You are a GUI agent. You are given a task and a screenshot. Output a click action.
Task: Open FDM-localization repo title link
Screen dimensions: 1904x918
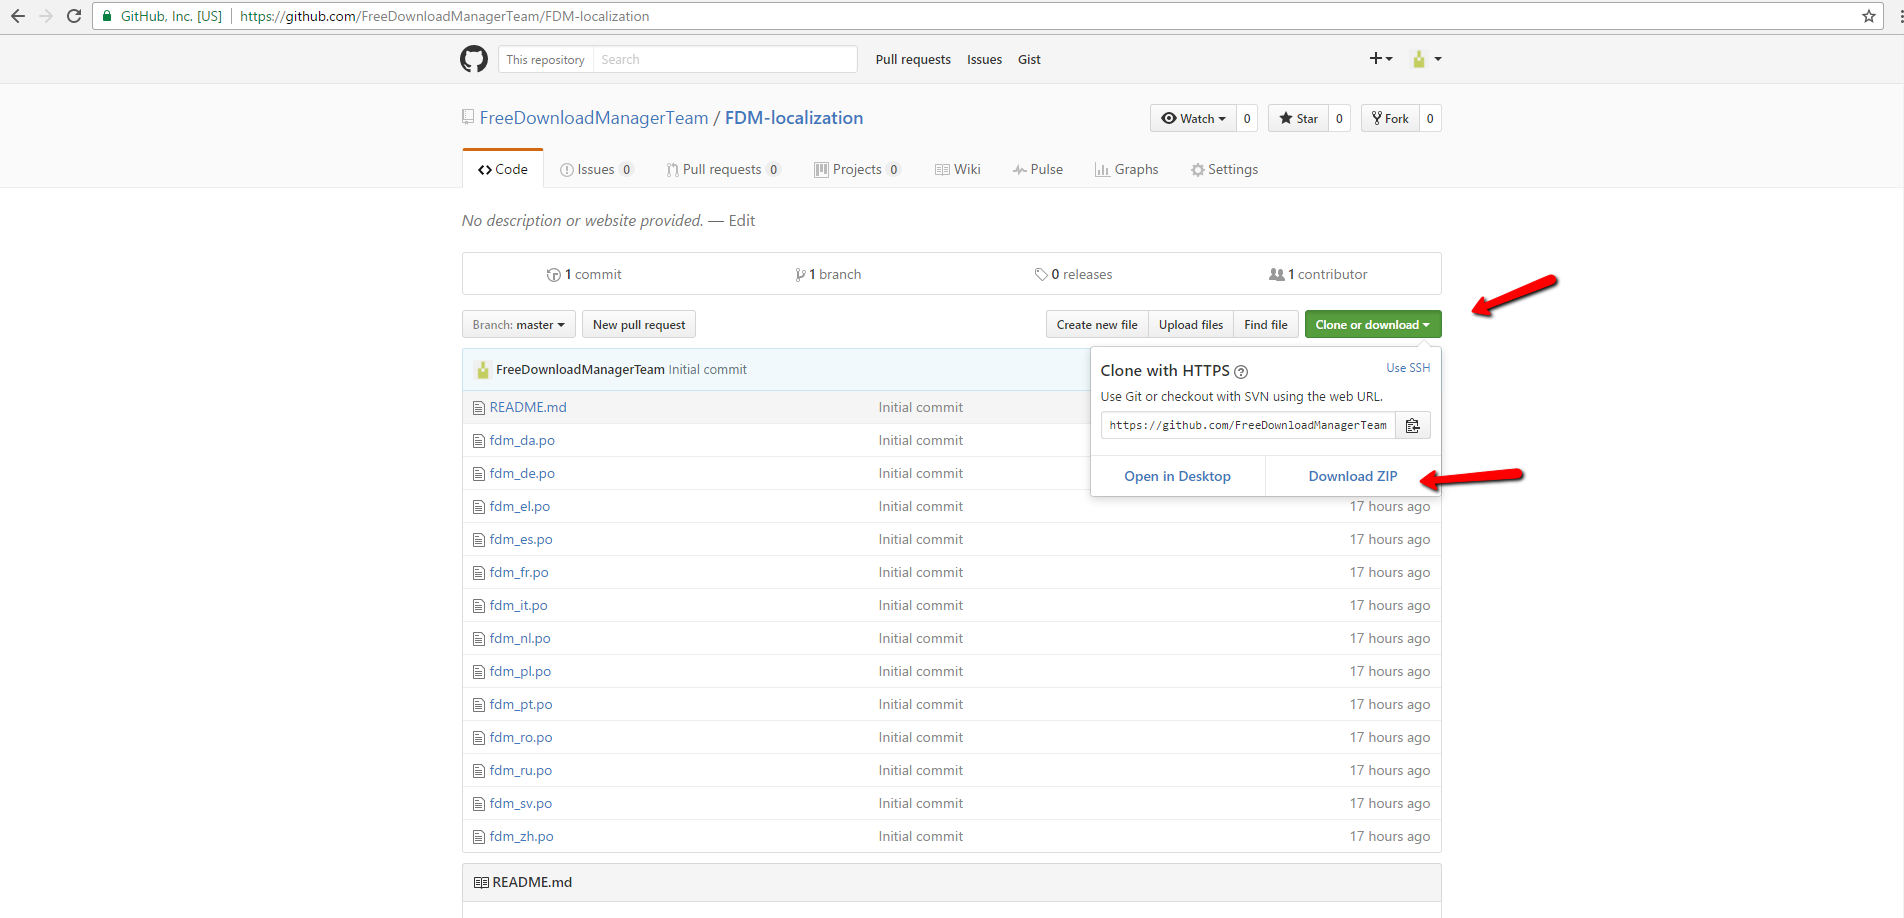[794, 118]
